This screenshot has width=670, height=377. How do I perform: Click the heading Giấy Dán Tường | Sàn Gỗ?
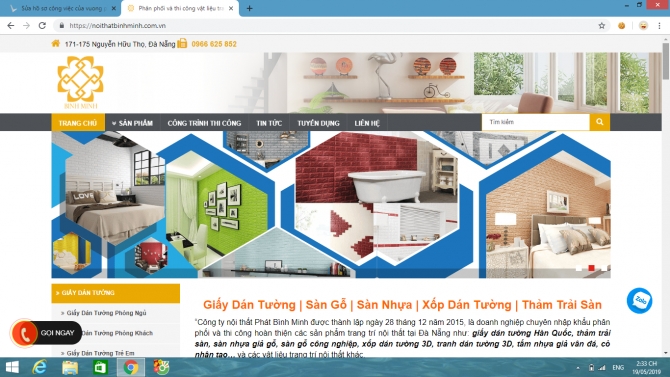click(x=403, y=305)
